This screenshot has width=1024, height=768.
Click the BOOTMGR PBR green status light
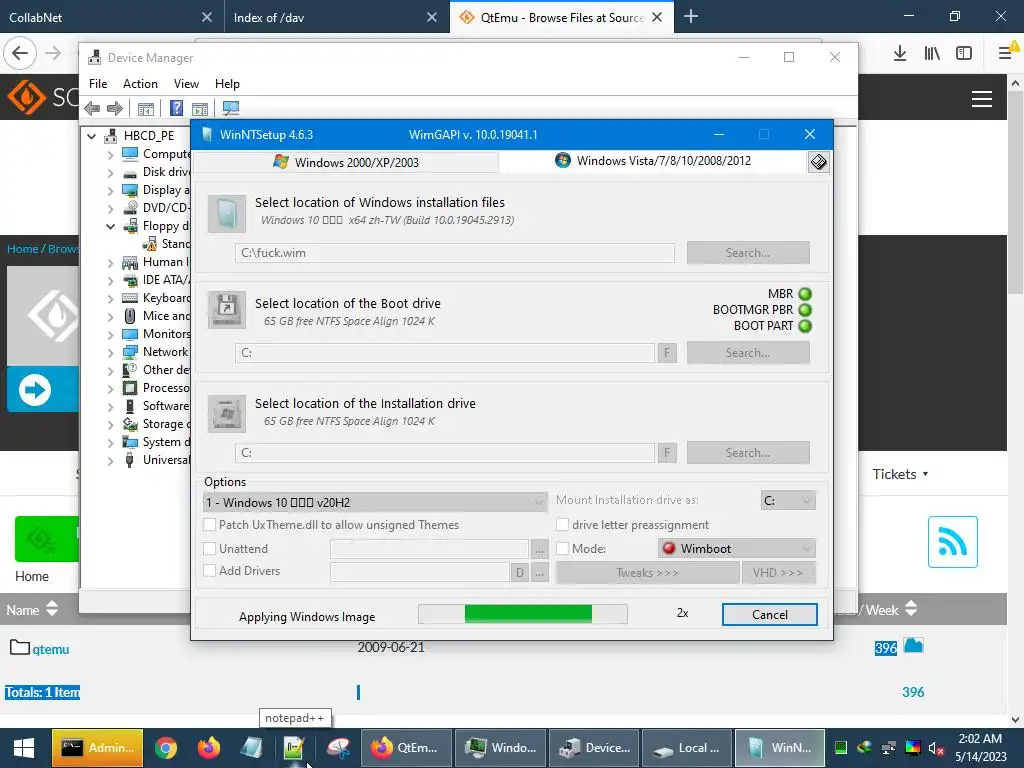tap(805, 310)
